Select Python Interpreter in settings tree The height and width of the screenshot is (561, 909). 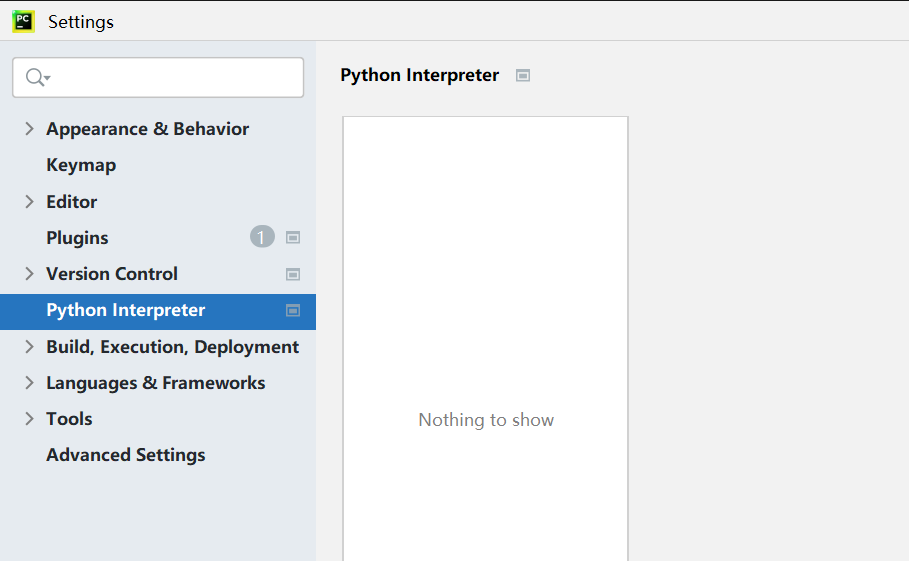point(158,311)
